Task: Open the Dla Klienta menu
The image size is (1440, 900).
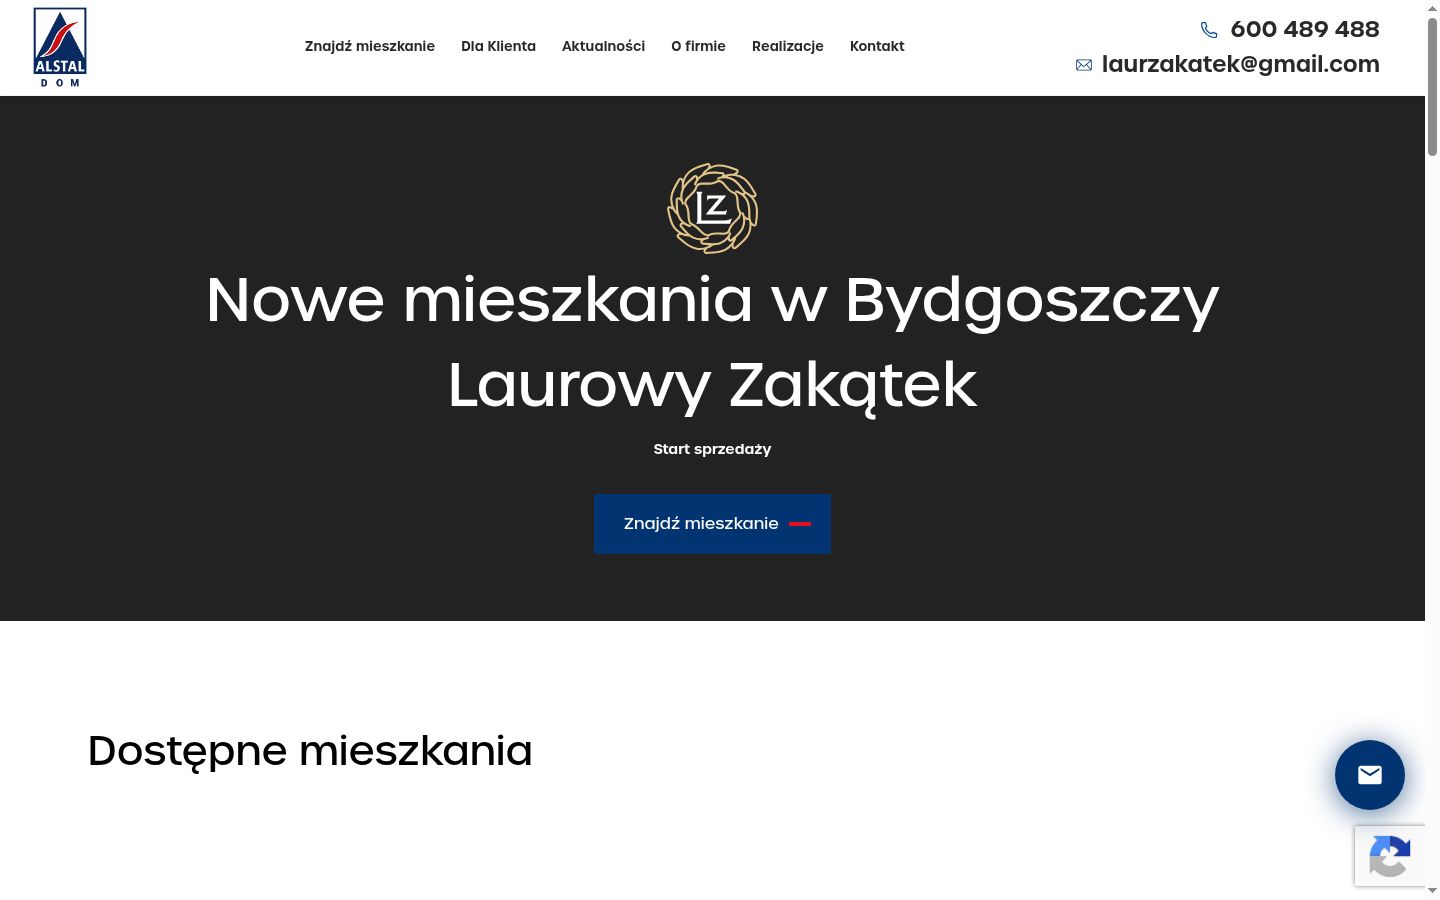Action: pos(498,46)
